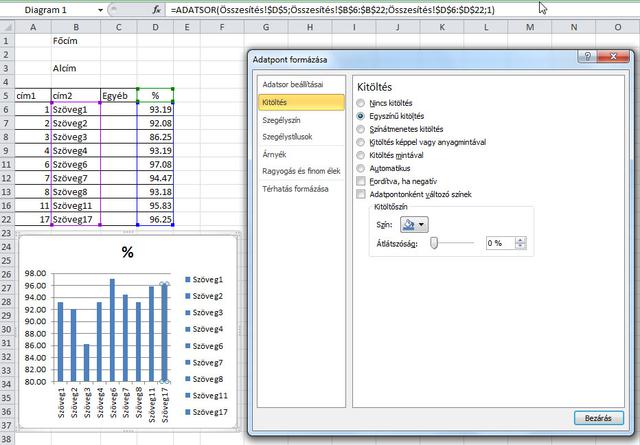The image size is (640, 445).
Task: Open the Adatsor beállításai section
Action: (x=301, y=85)
